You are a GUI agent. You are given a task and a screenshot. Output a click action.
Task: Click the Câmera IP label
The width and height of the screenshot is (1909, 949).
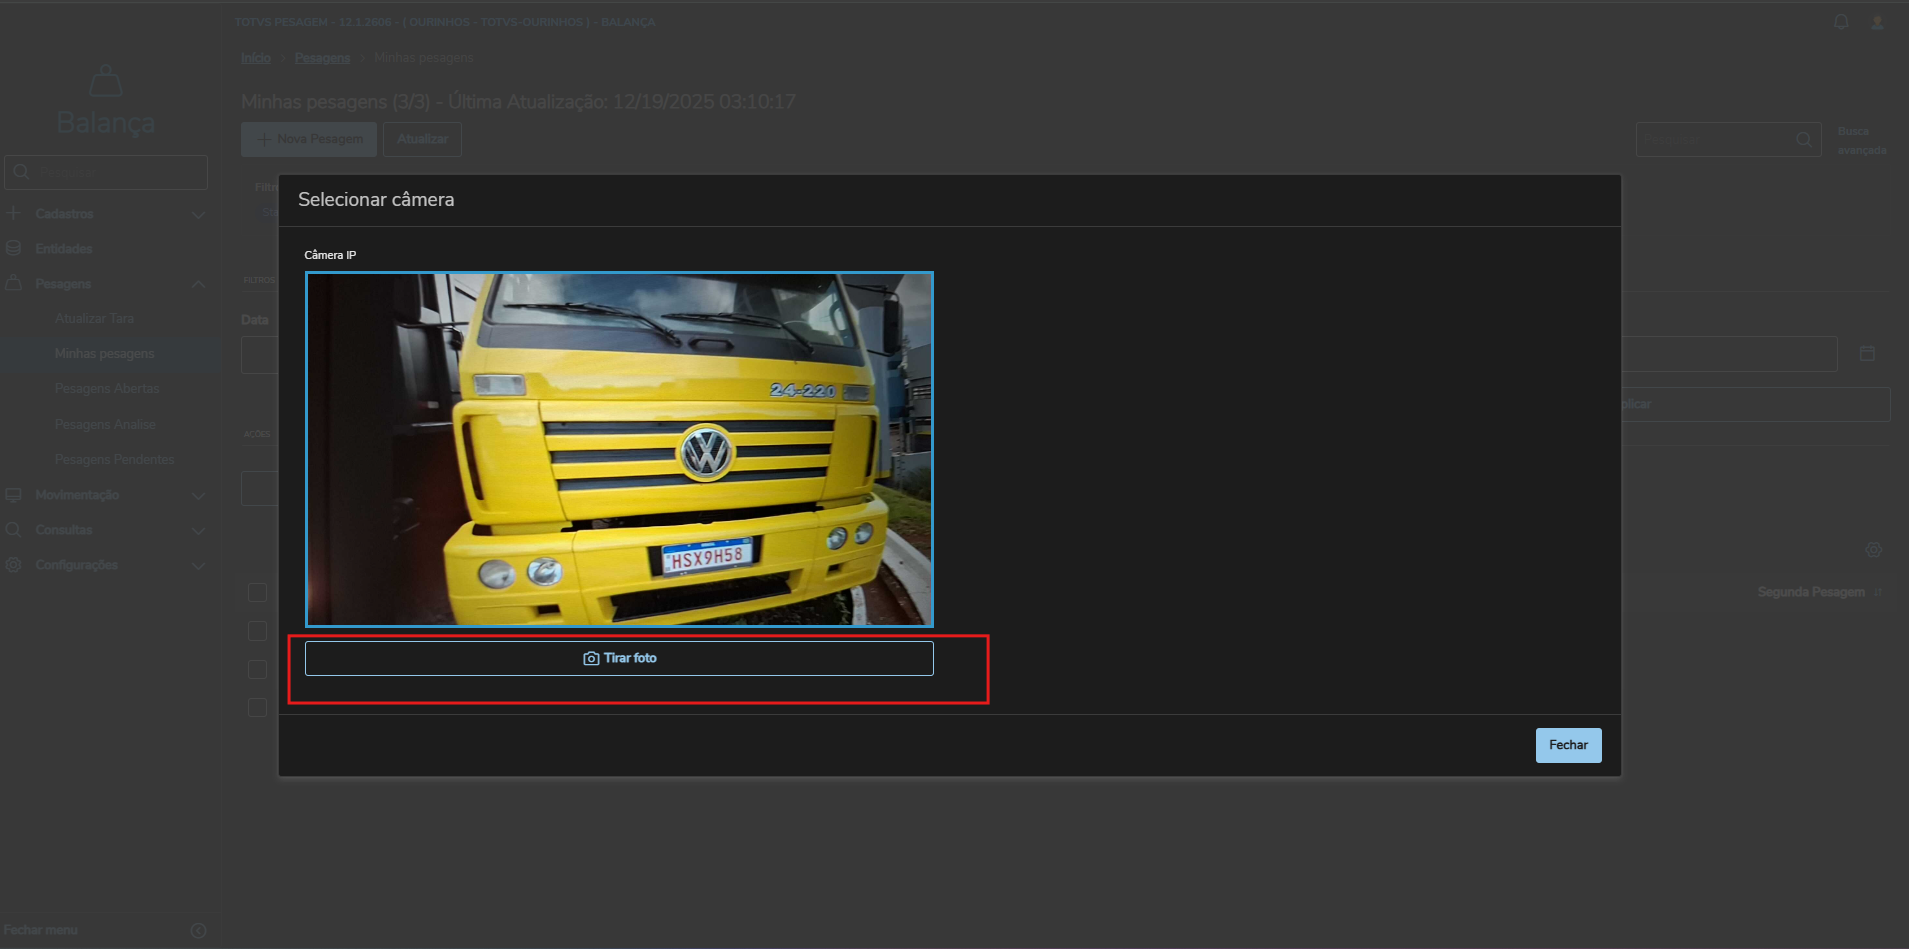(x=330, y=255)
